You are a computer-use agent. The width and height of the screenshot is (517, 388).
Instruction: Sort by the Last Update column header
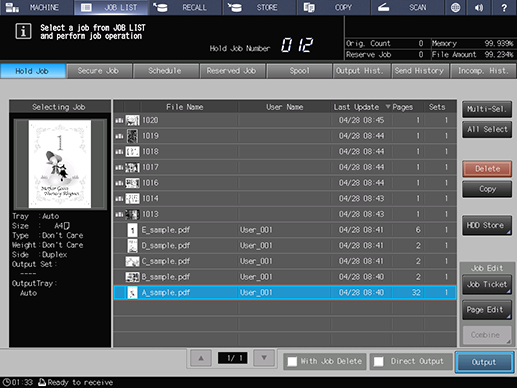pos(362,107)
